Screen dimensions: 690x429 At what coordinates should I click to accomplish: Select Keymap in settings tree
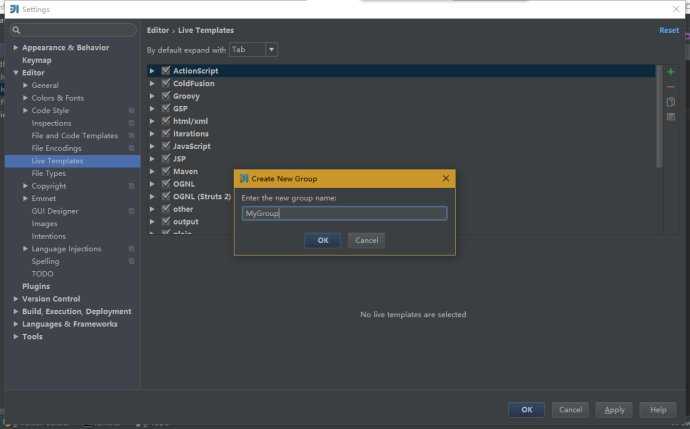[x=37, y=60]
